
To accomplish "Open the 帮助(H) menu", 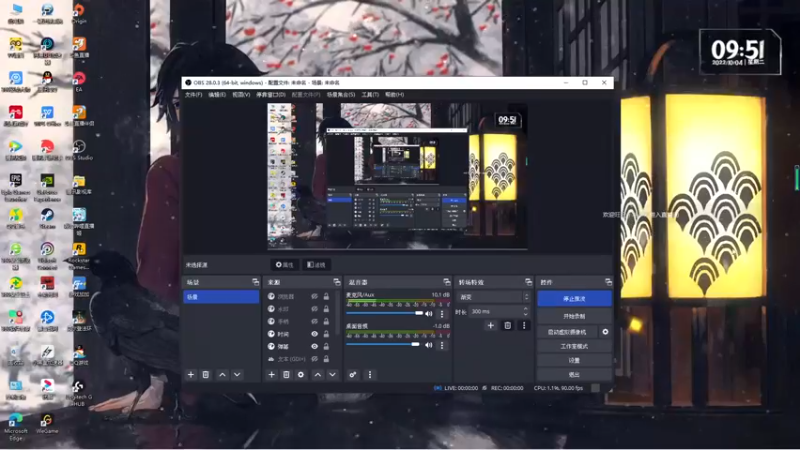I will 394,95.
